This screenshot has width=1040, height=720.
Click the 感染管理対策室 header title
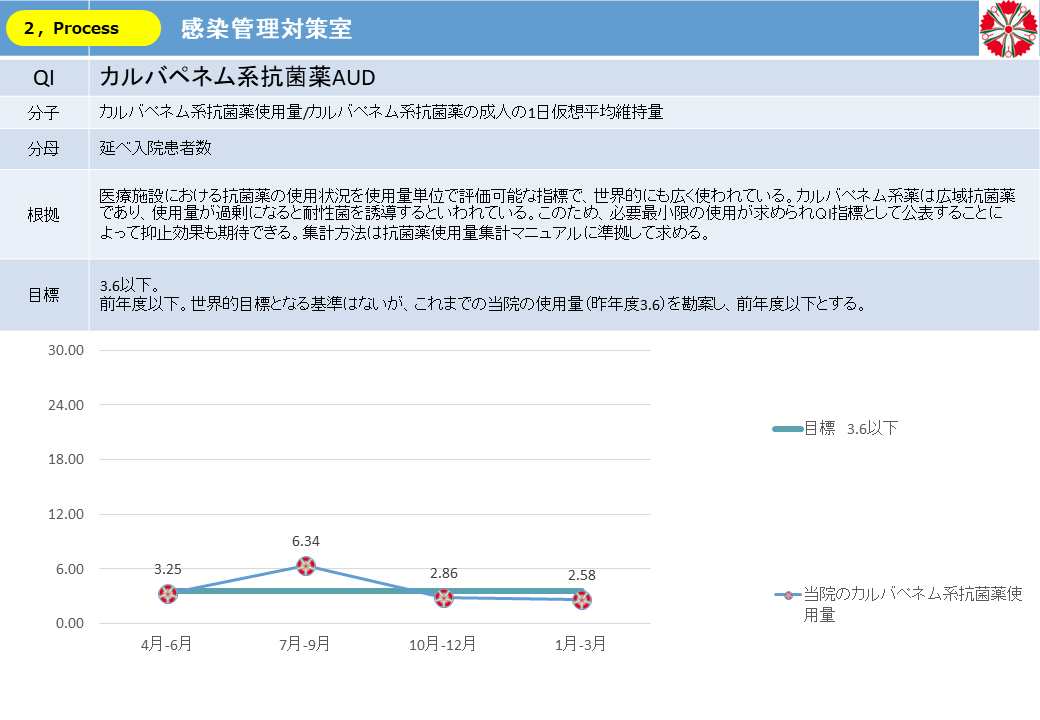[x=267, y=29]
